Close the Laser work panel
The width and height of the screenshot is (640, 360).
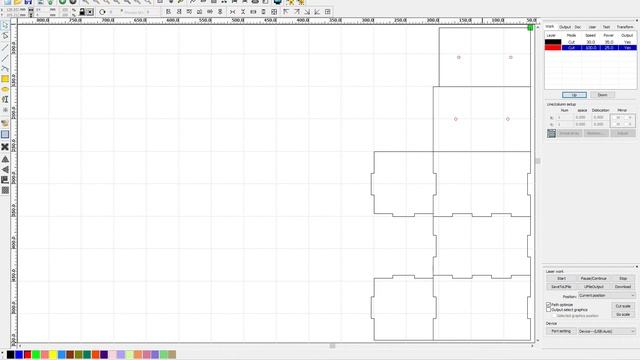(x=636, y=267)
